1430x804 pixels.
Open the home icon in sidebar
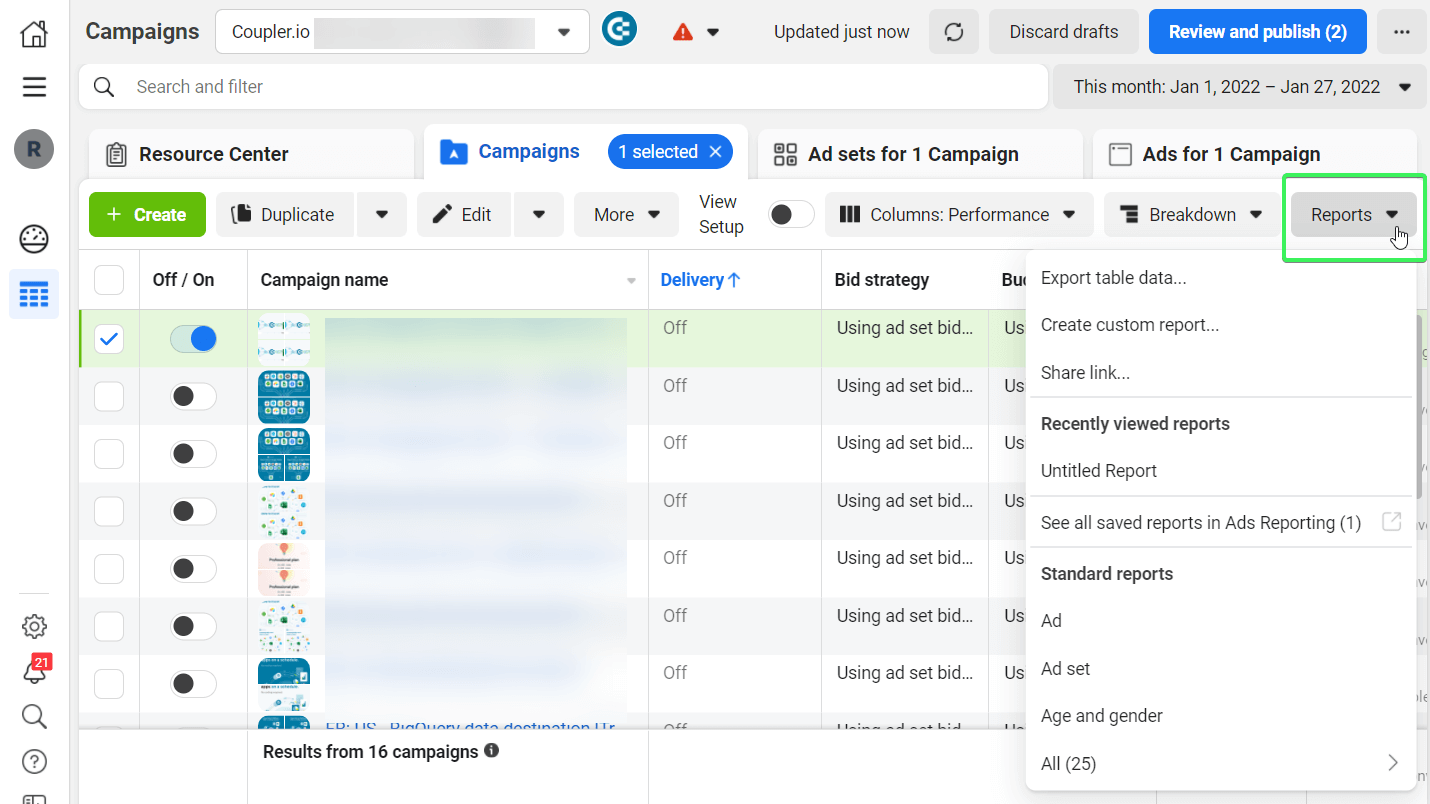34,34
